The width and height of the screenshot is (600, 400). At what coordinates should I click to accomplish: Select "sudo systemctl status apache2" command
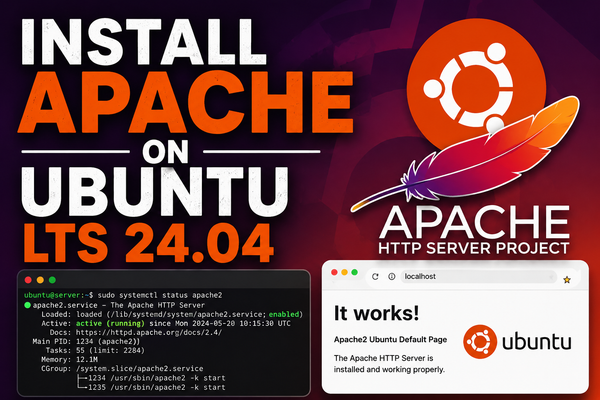point(160,295)
